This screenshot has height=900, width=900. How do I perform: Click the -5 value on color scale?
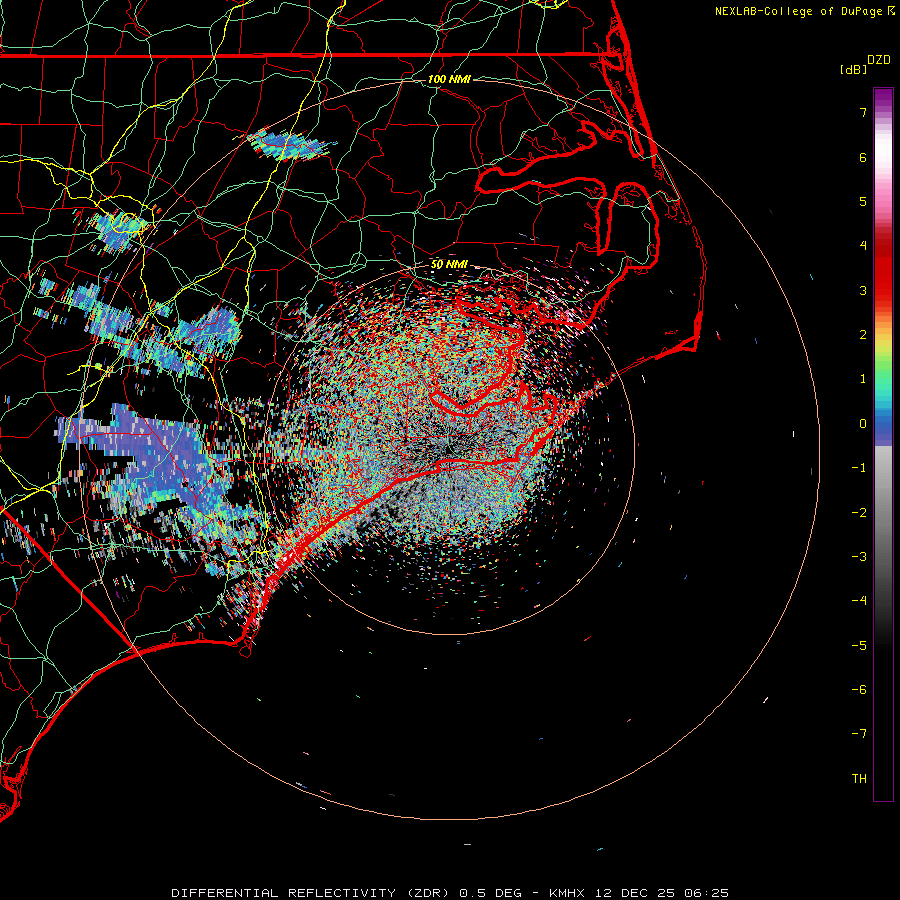pos(859,646)
